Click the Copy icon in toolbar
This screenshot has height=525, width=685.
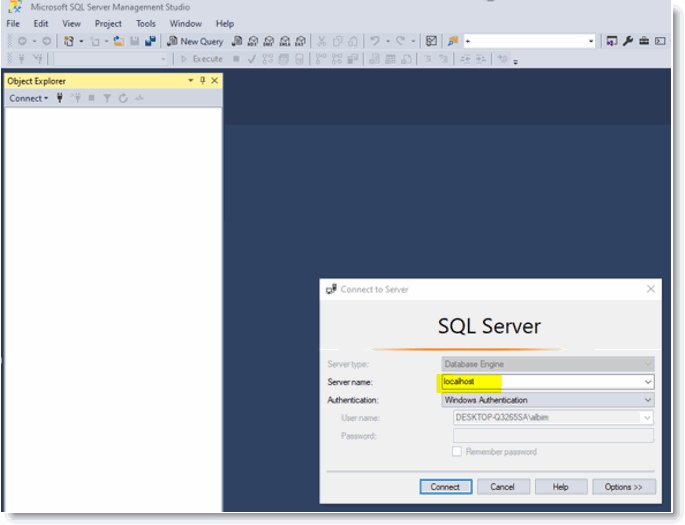click(x=337, y=41)
